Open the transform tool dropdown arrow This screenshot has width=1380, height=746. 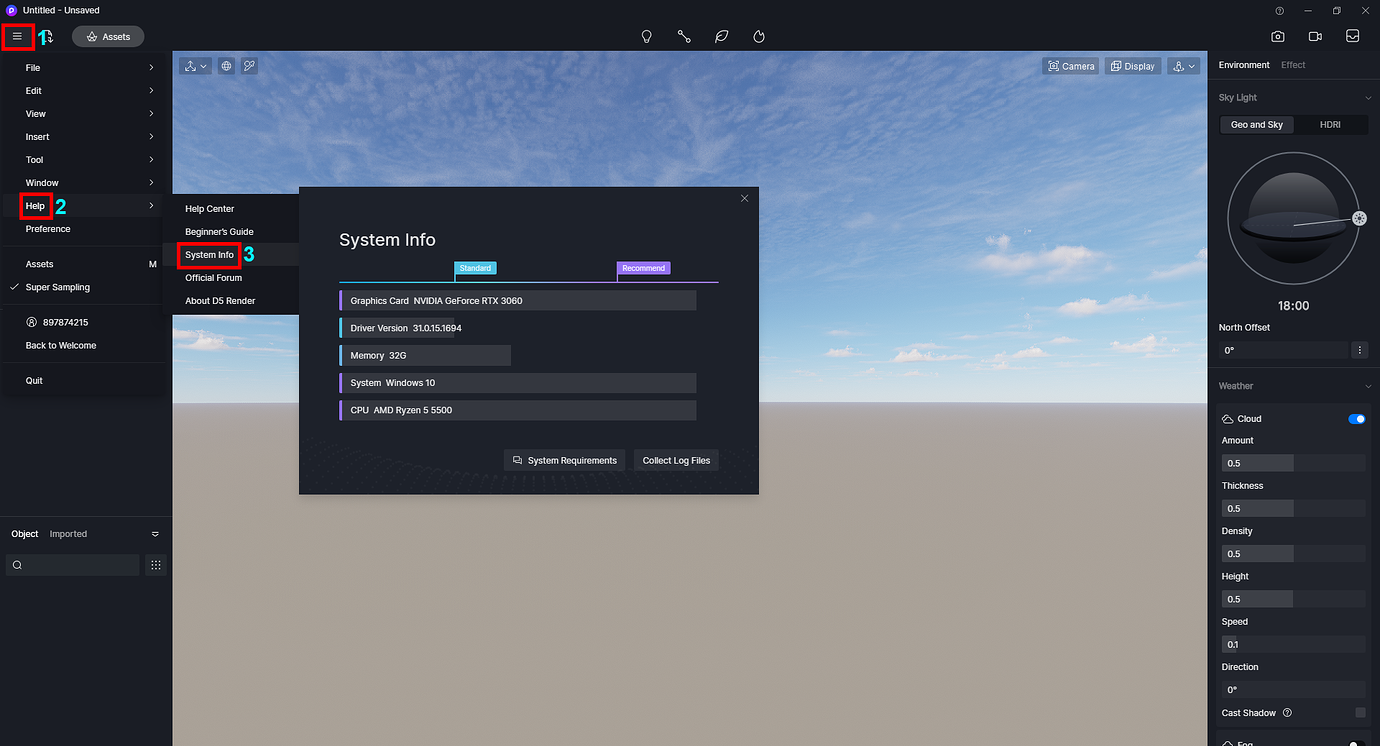pyautogui.click(x=203, y=65)
